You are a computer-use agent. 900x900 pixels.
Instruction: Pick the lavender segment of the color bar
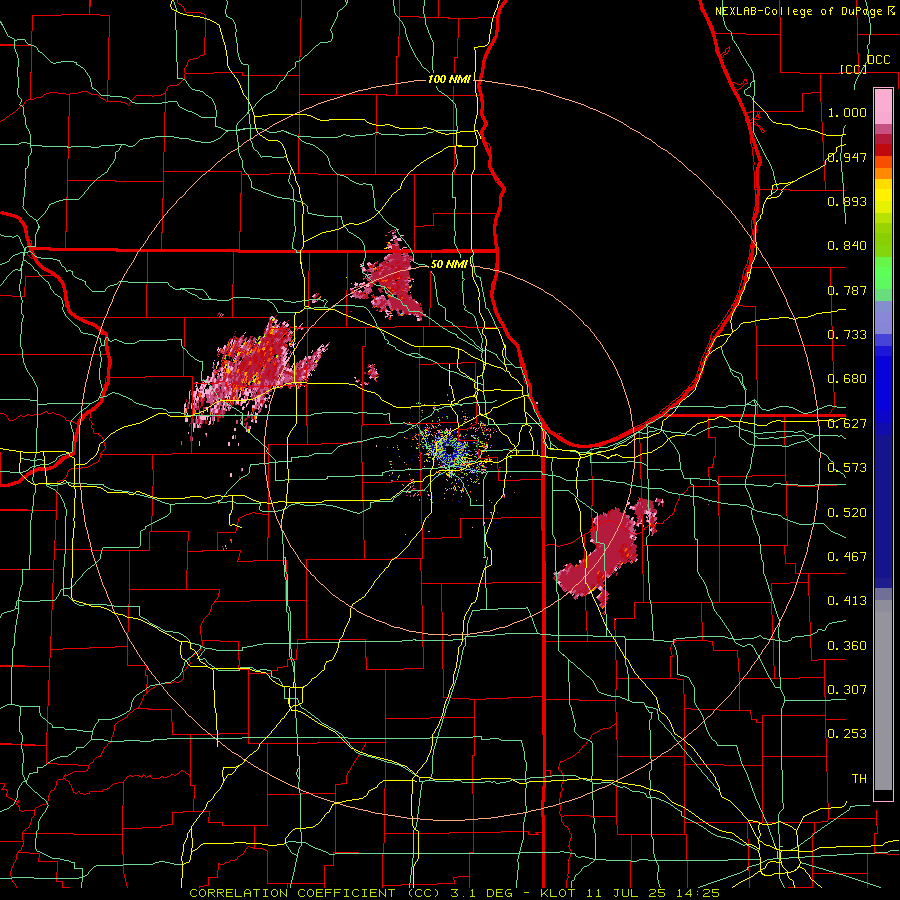tap(883, 317)
